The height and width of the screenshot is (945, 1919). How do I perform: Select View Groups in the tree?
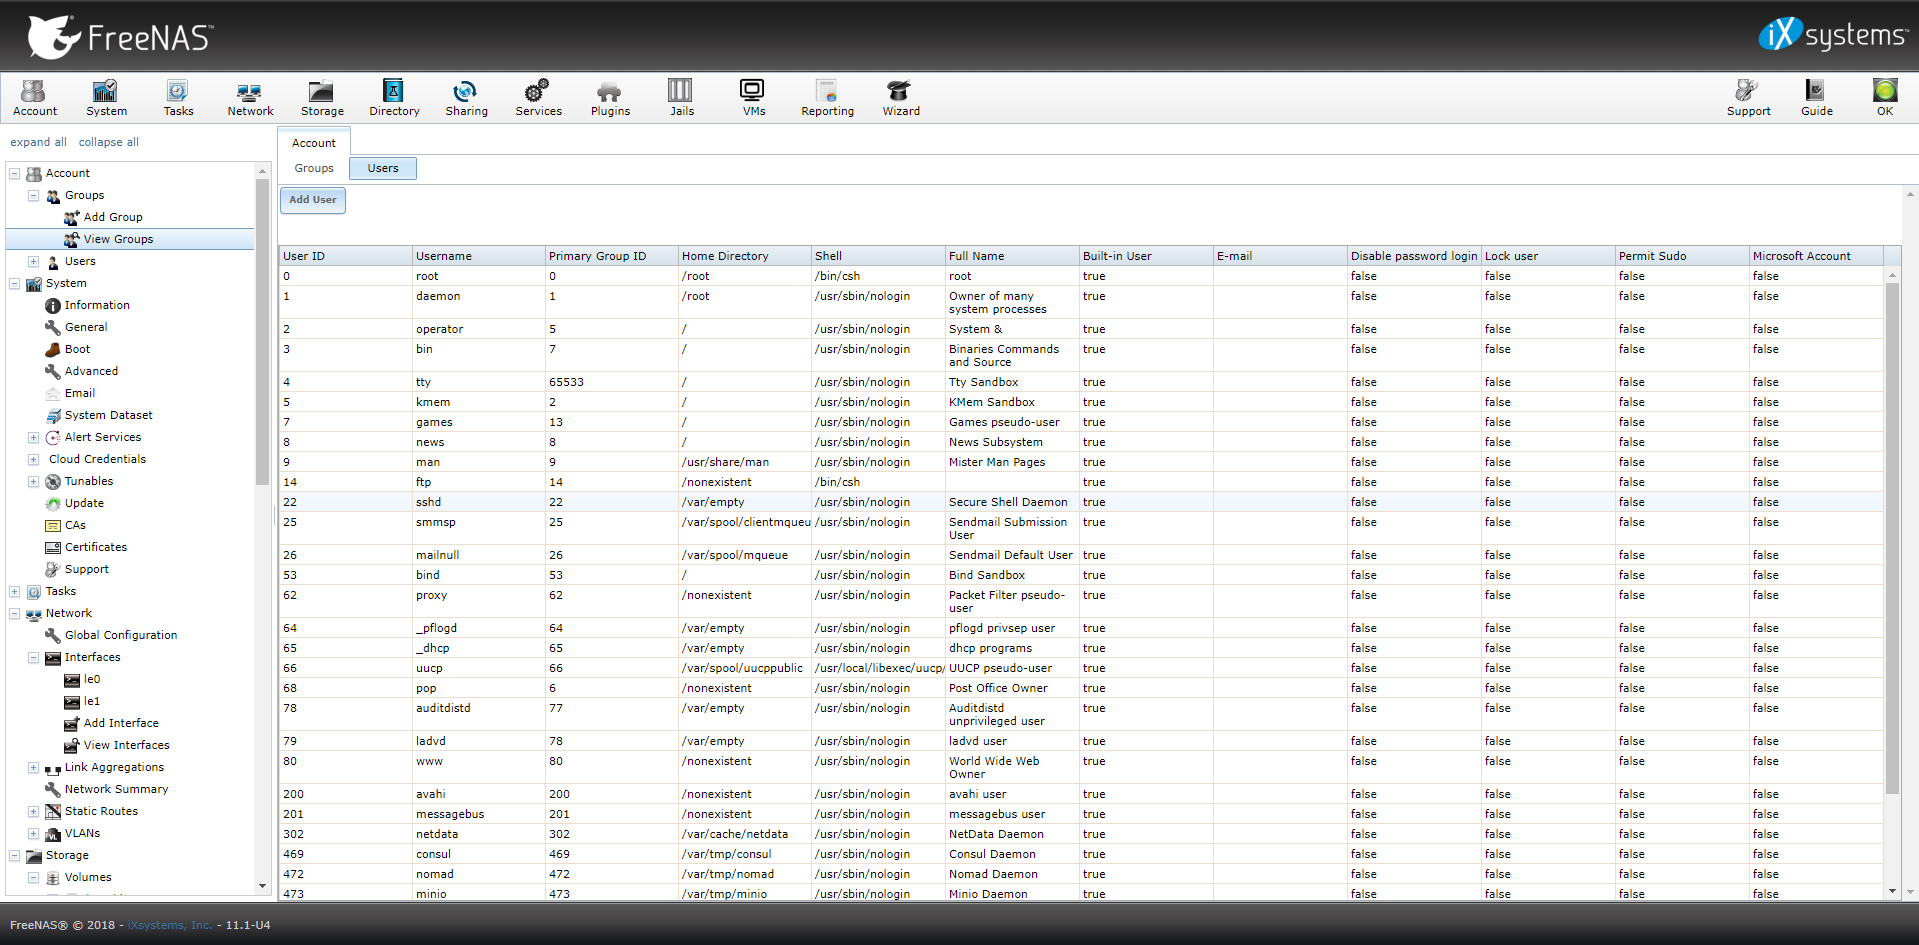[118, 239]
